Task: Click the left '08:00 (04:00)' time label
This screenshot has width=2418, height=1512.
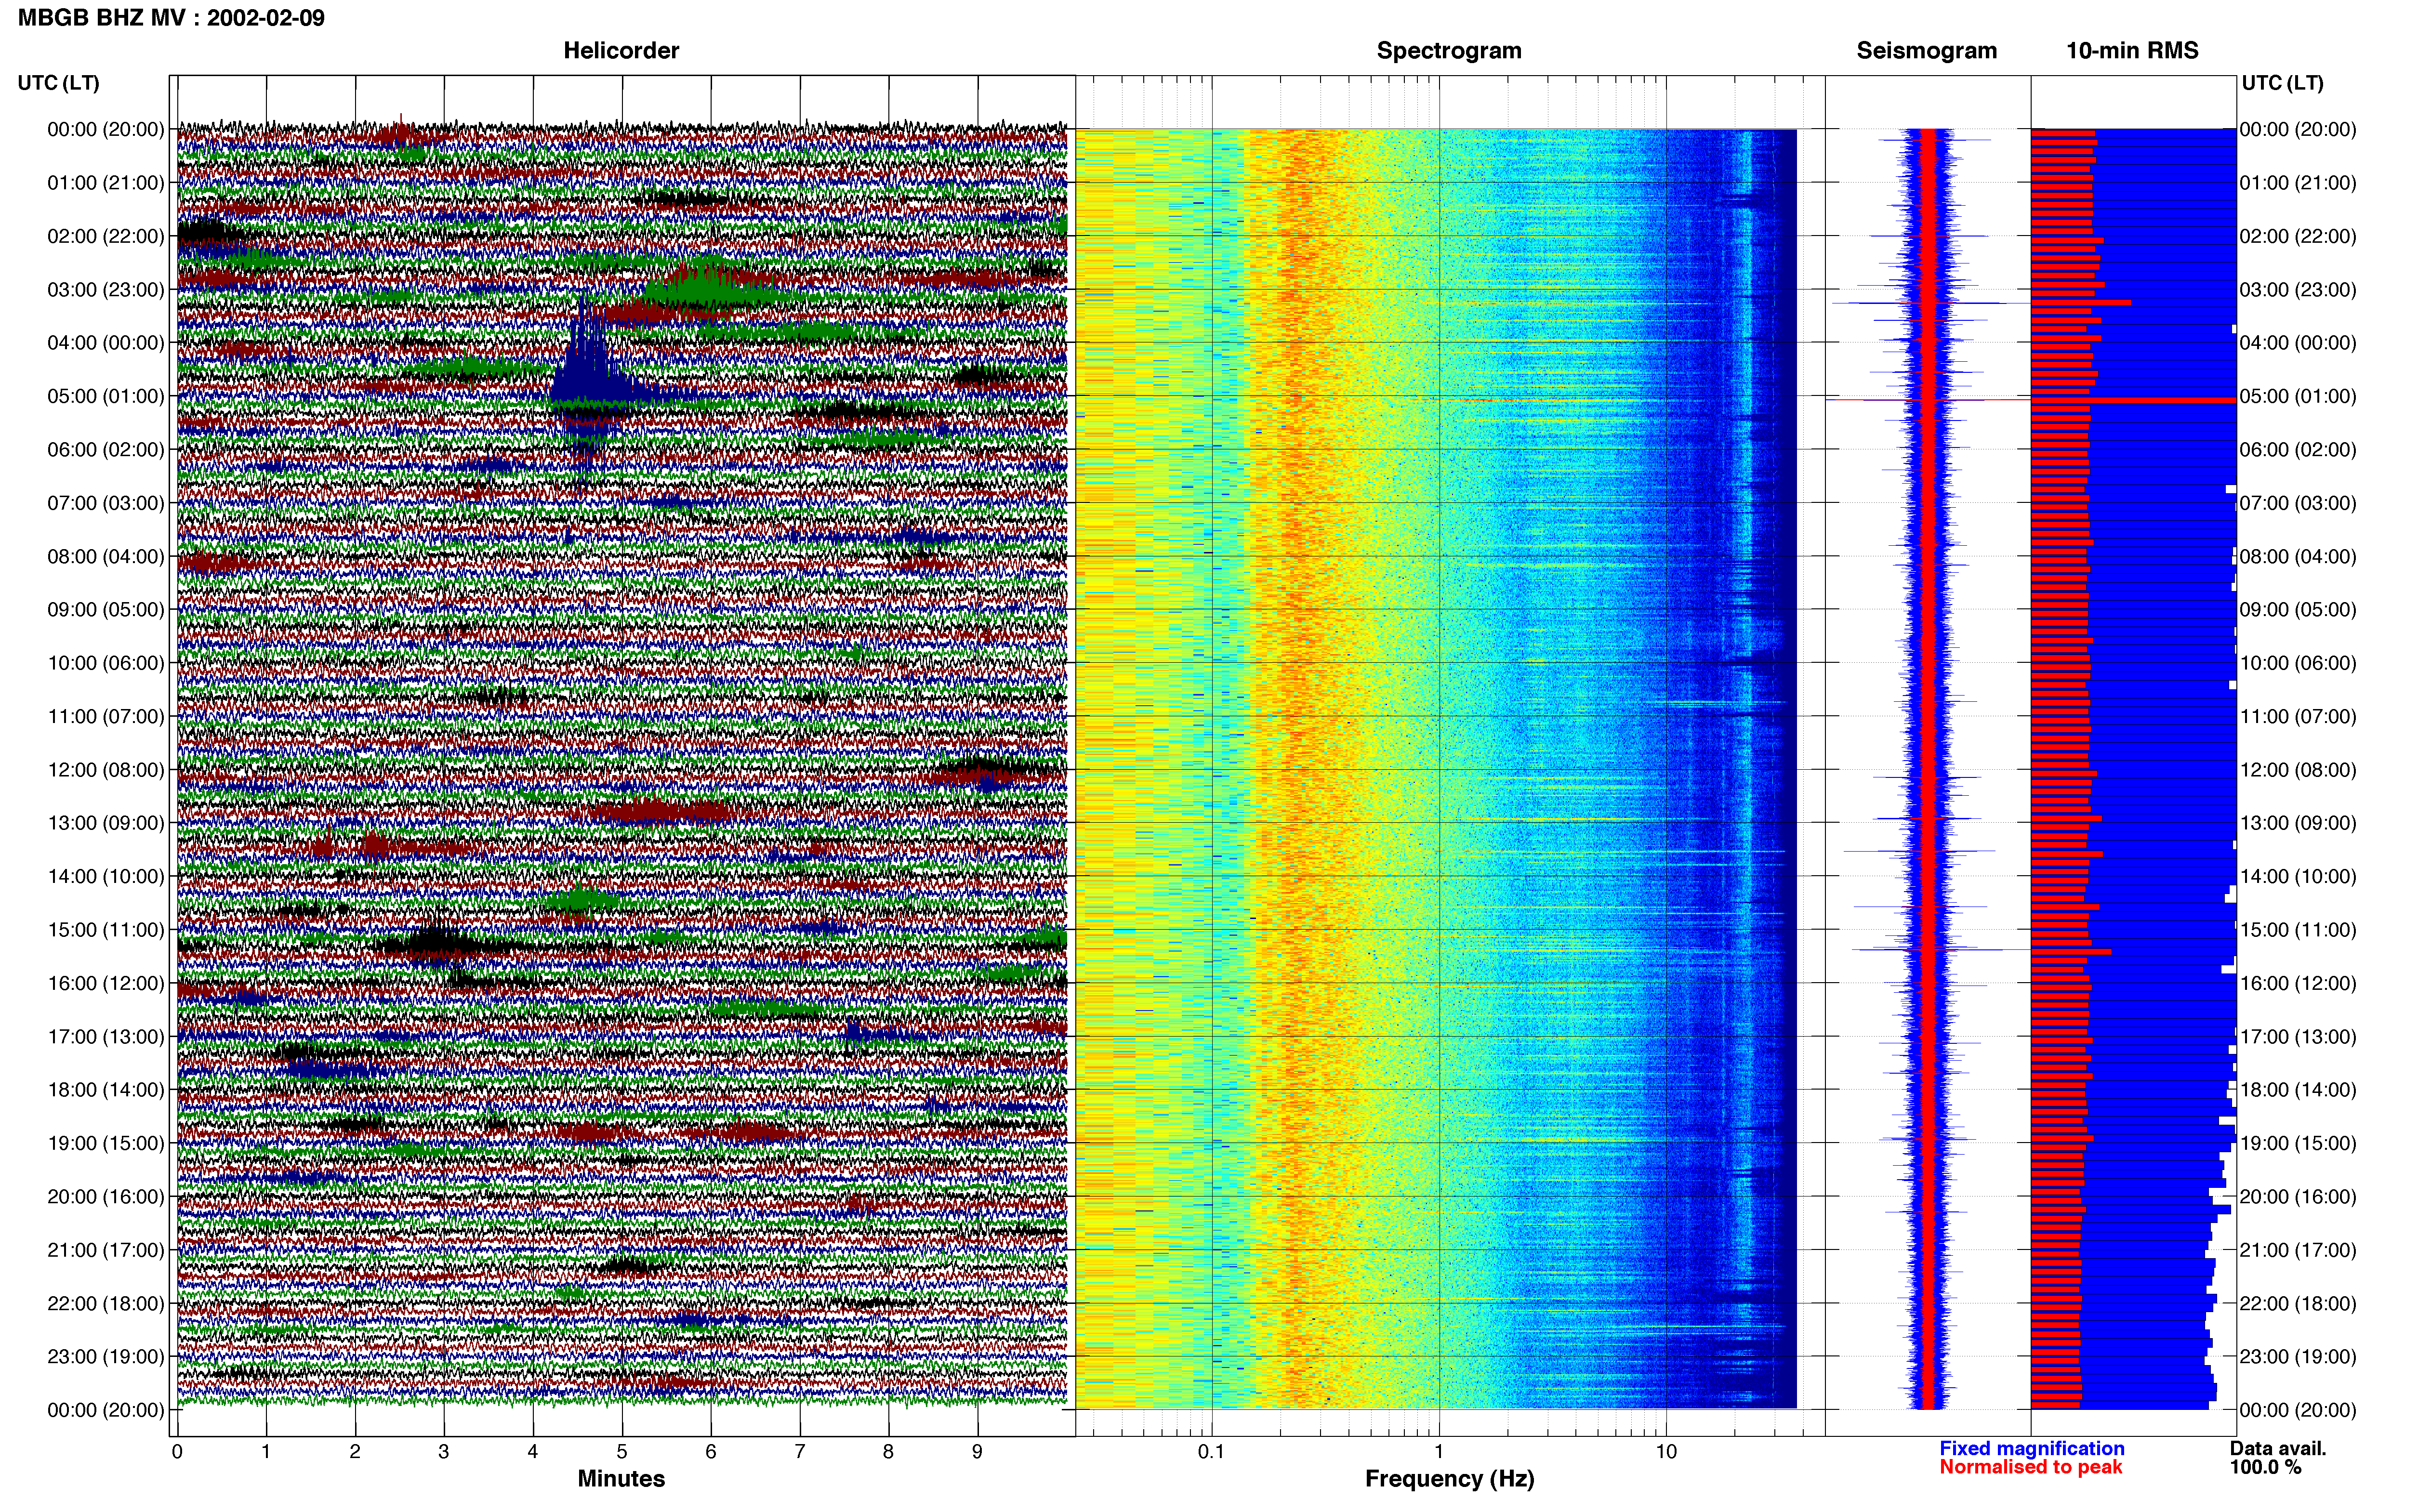Action: pyautogui.click(x=106, y=556)
